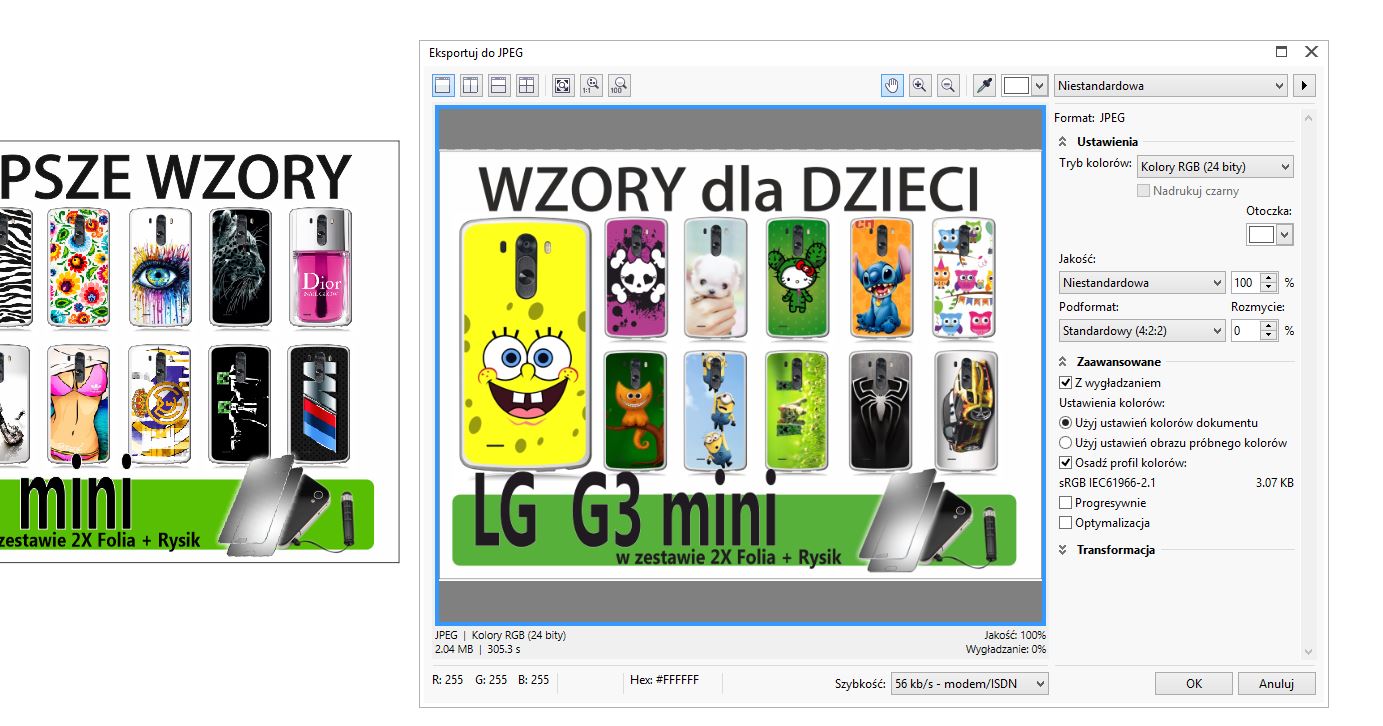Click the 'Jakość' percentage value field
The height and width of the screenshot is (726, 1383).
(x=1244, y=283)
